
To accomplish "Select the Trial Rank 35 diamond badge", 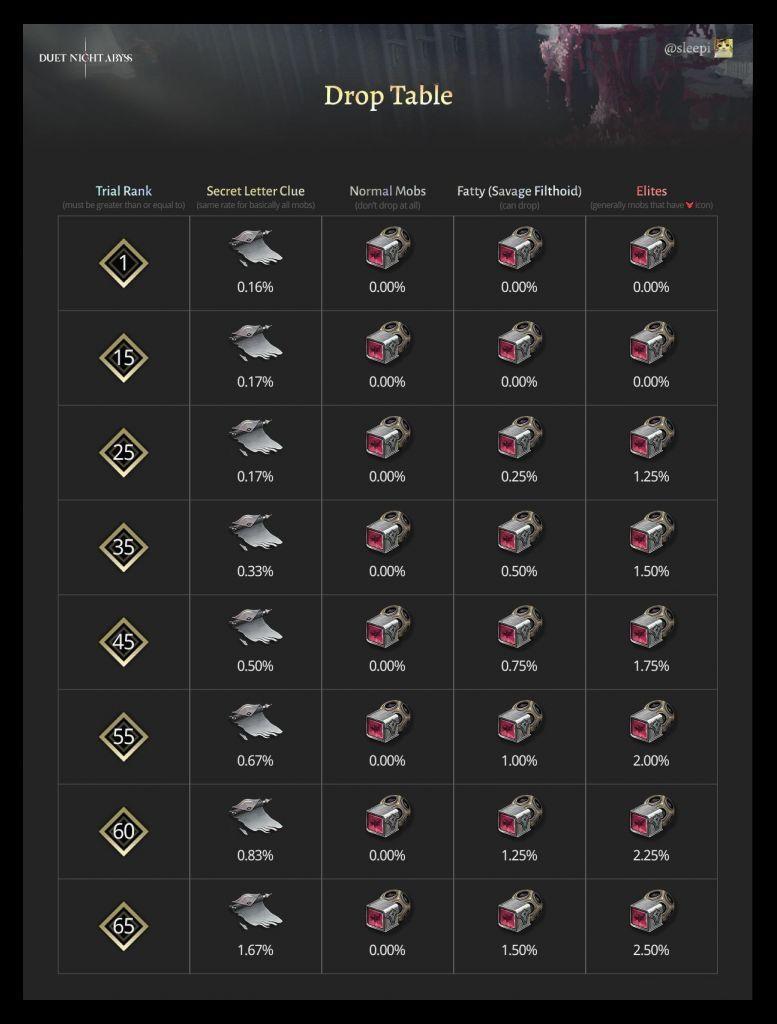I will pyautogui.click(x=123, y=547).
